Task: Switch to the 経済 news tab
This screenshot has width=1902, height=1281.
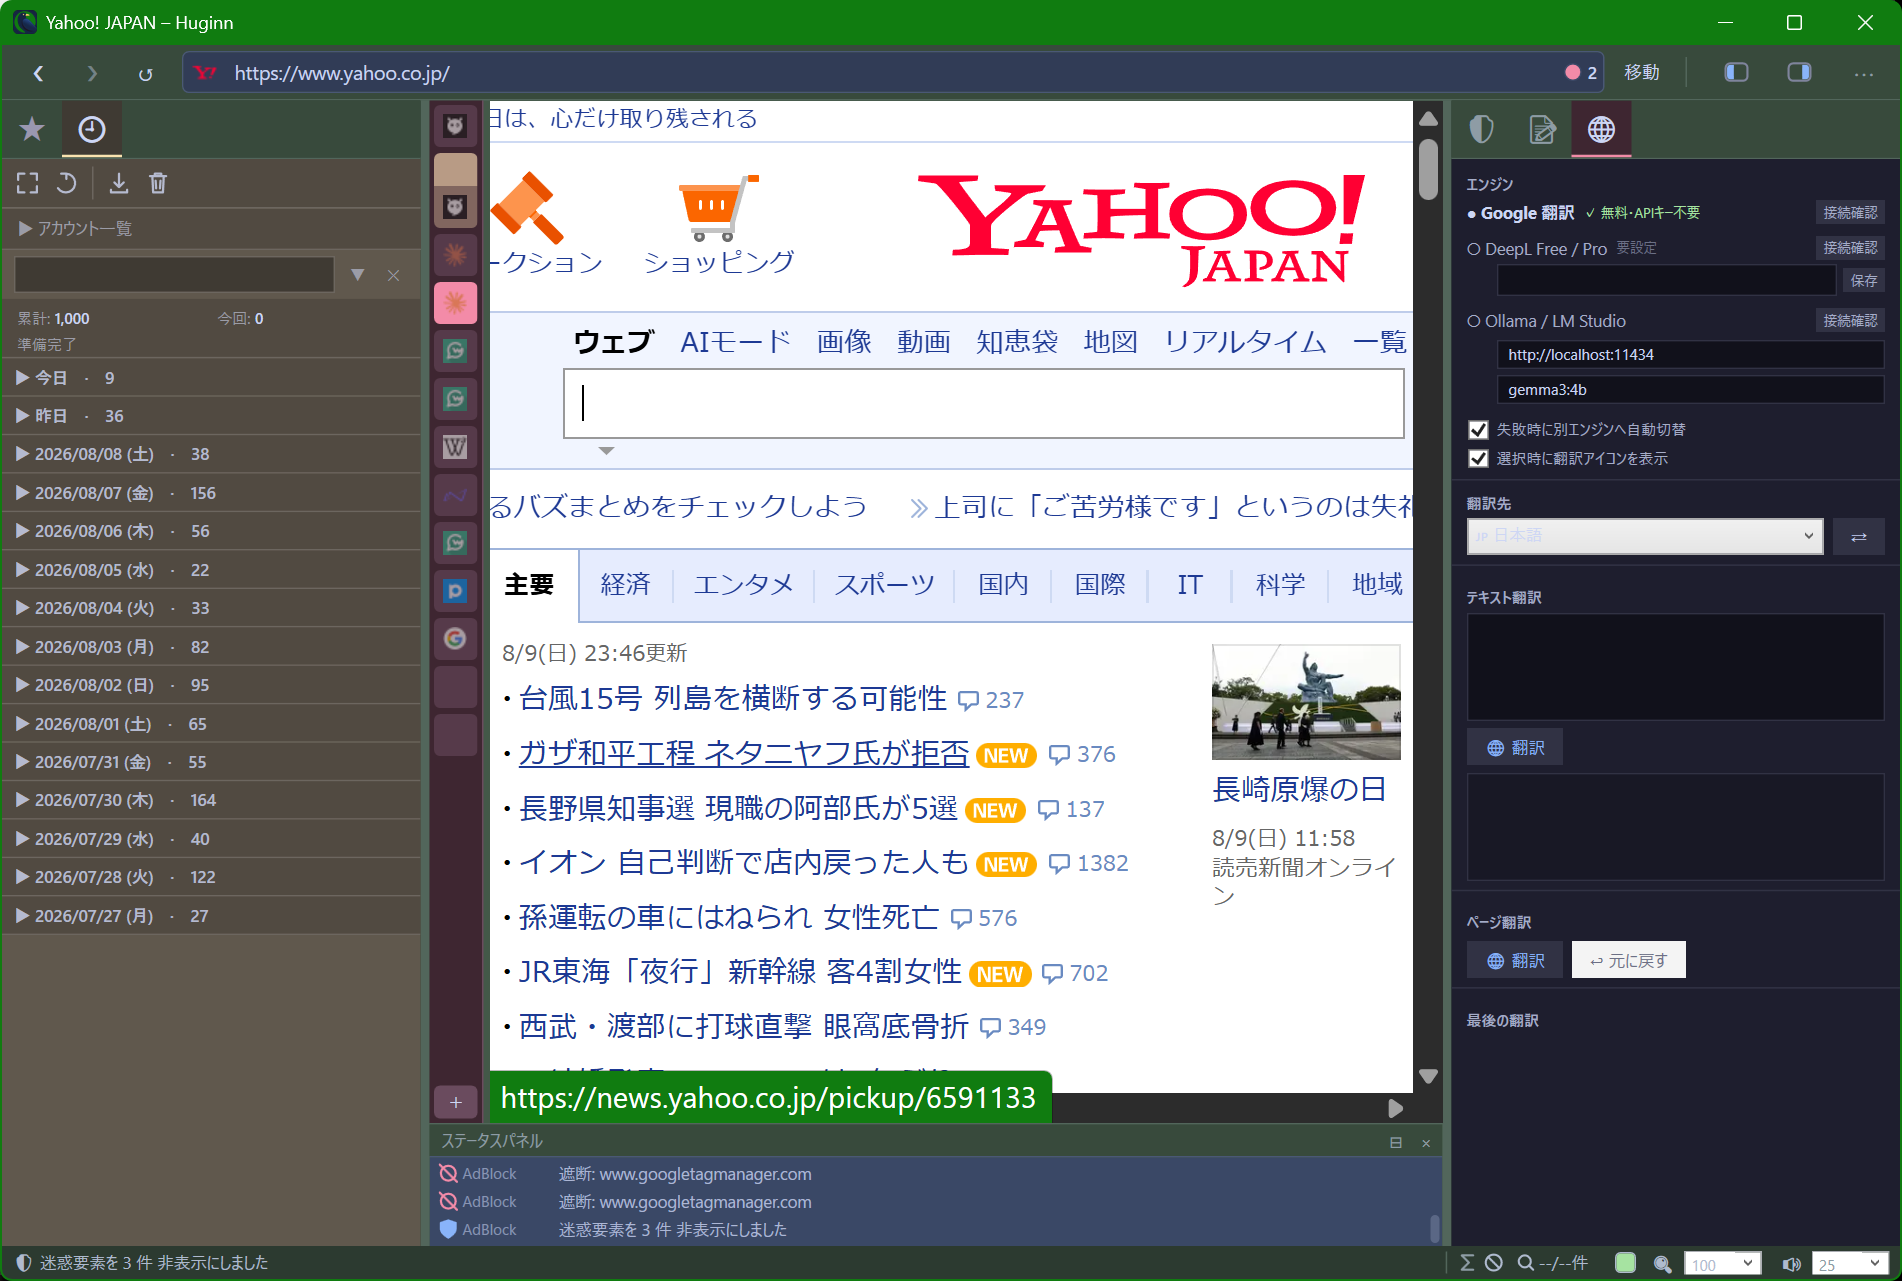Action: (625, 584)
